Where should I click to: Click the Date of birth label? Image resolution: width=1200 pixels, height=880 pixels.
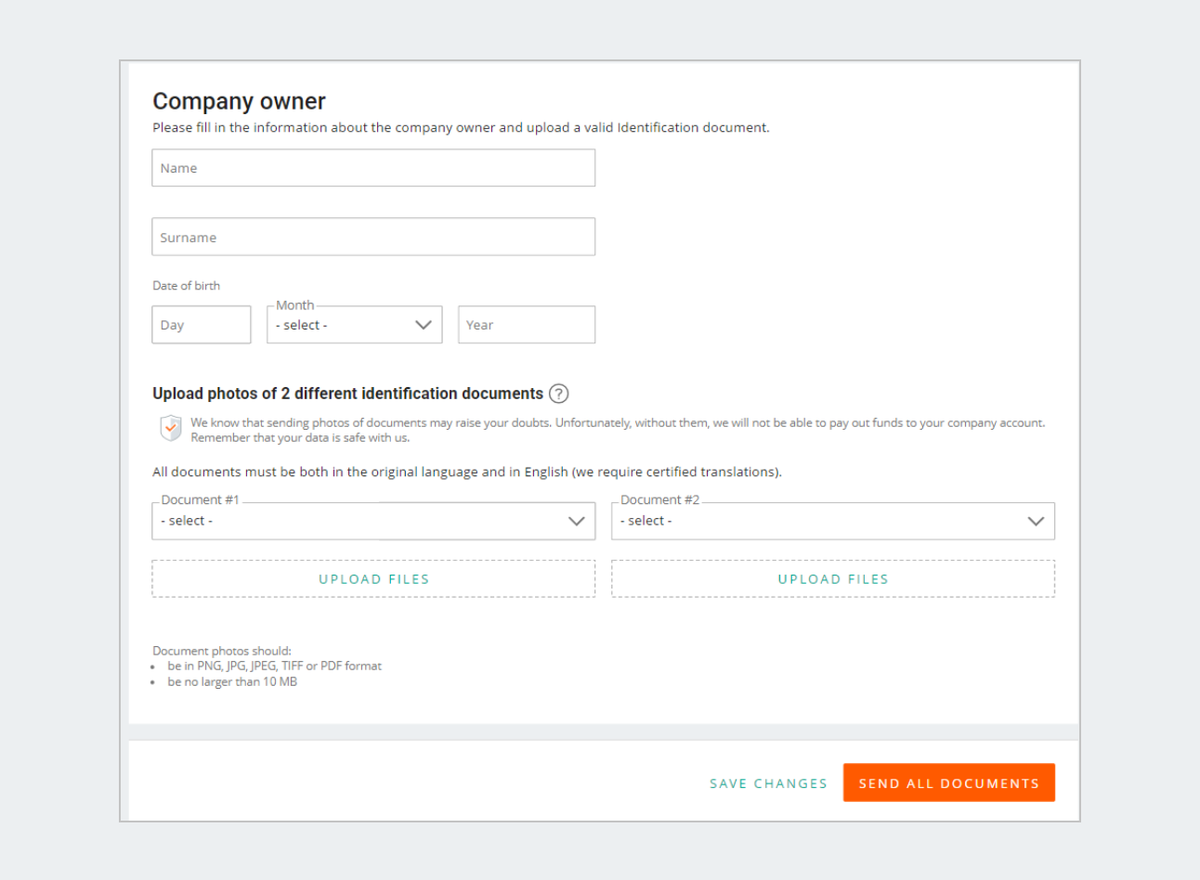pyautogui.click(x=186, y=286)
